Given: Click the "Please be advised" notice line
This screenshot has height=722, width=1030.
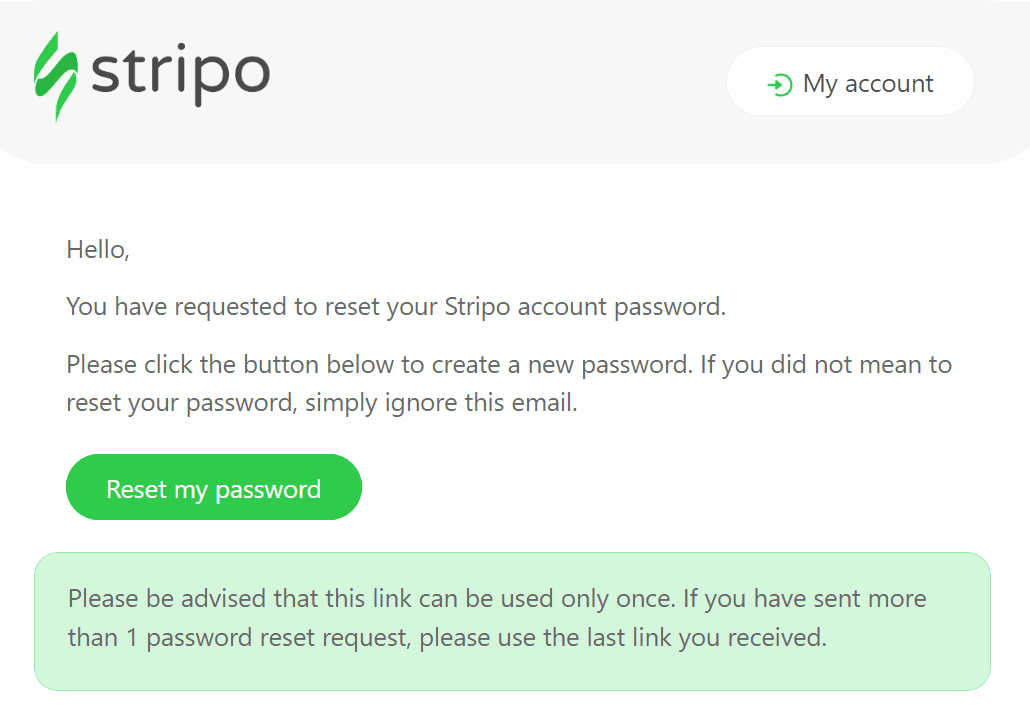Looking at the screenshot, I should [497, 598].
